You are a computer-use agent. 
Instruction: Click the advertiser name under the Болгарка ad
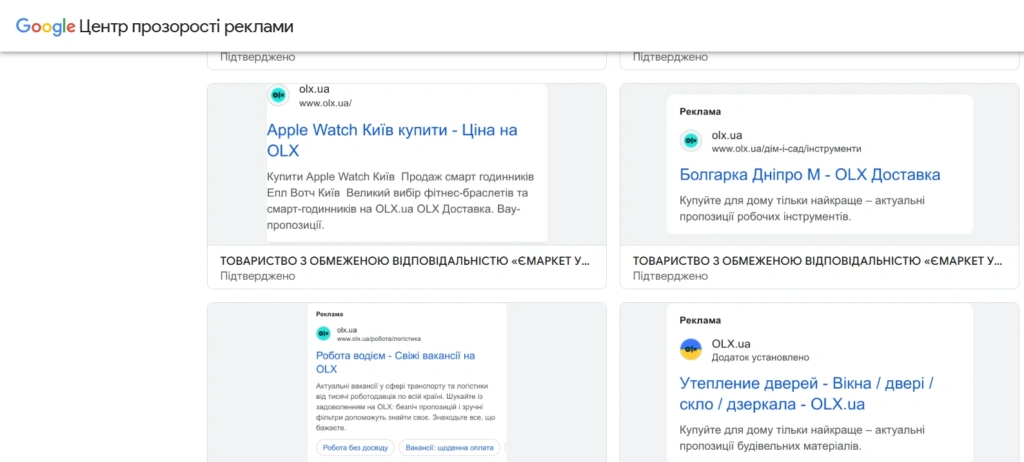pos(818,261)
